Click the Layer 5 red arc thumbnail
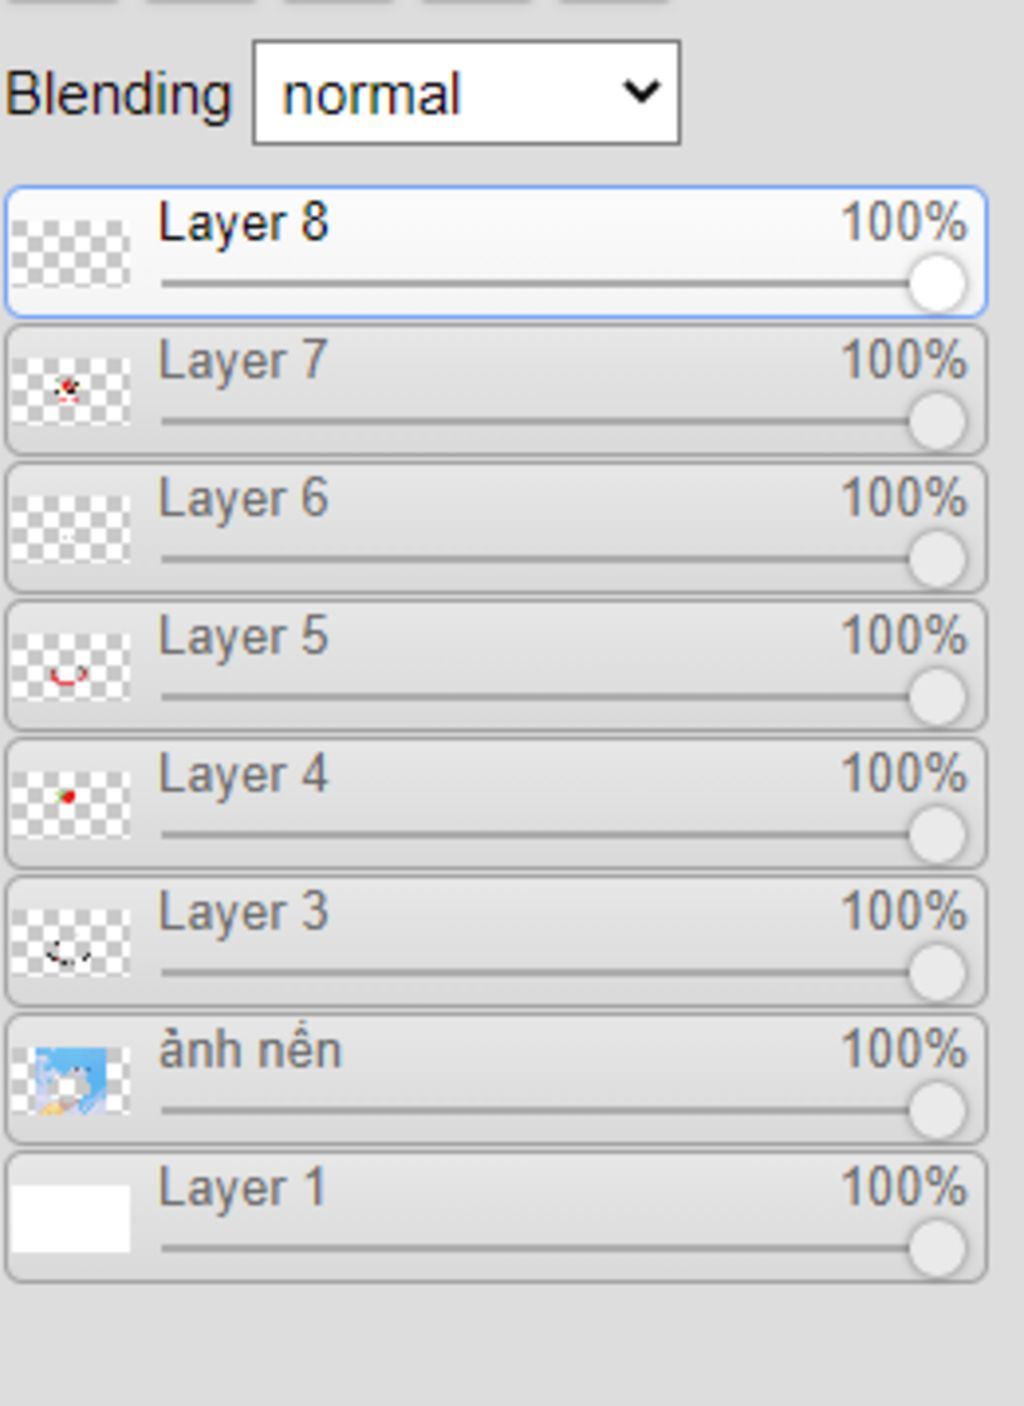 pos(71,667)
